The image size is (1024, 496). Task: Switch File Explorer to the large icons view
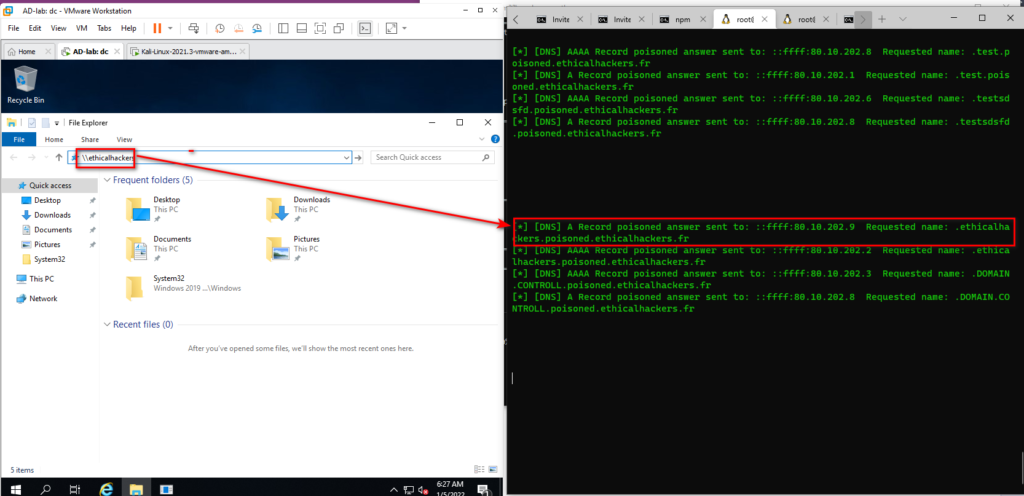point(492,469)
